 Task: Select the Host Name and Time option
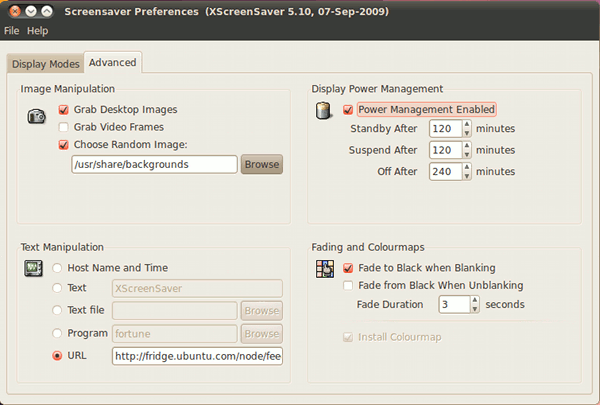(58, 268)
